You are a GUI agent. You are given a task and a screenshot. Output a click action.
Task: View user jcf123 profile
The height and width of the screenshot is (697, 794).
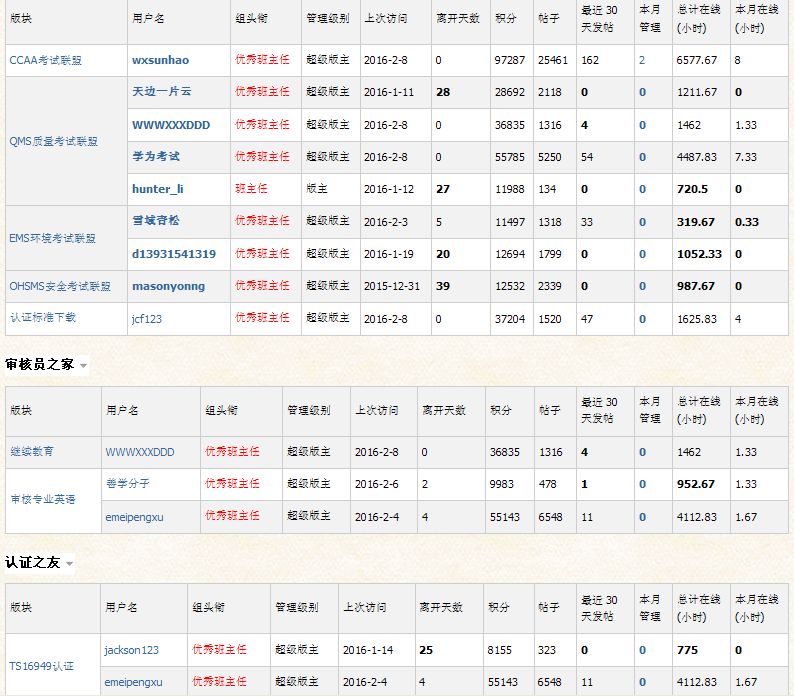pyautogui.click(x=147, y=319)
